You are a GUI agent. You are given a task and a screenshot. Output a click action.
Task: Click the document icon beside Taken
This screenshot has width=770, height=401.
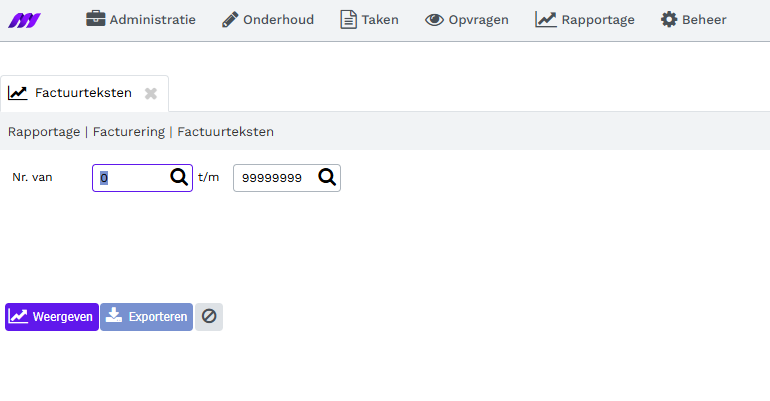(x=348, y=20)
